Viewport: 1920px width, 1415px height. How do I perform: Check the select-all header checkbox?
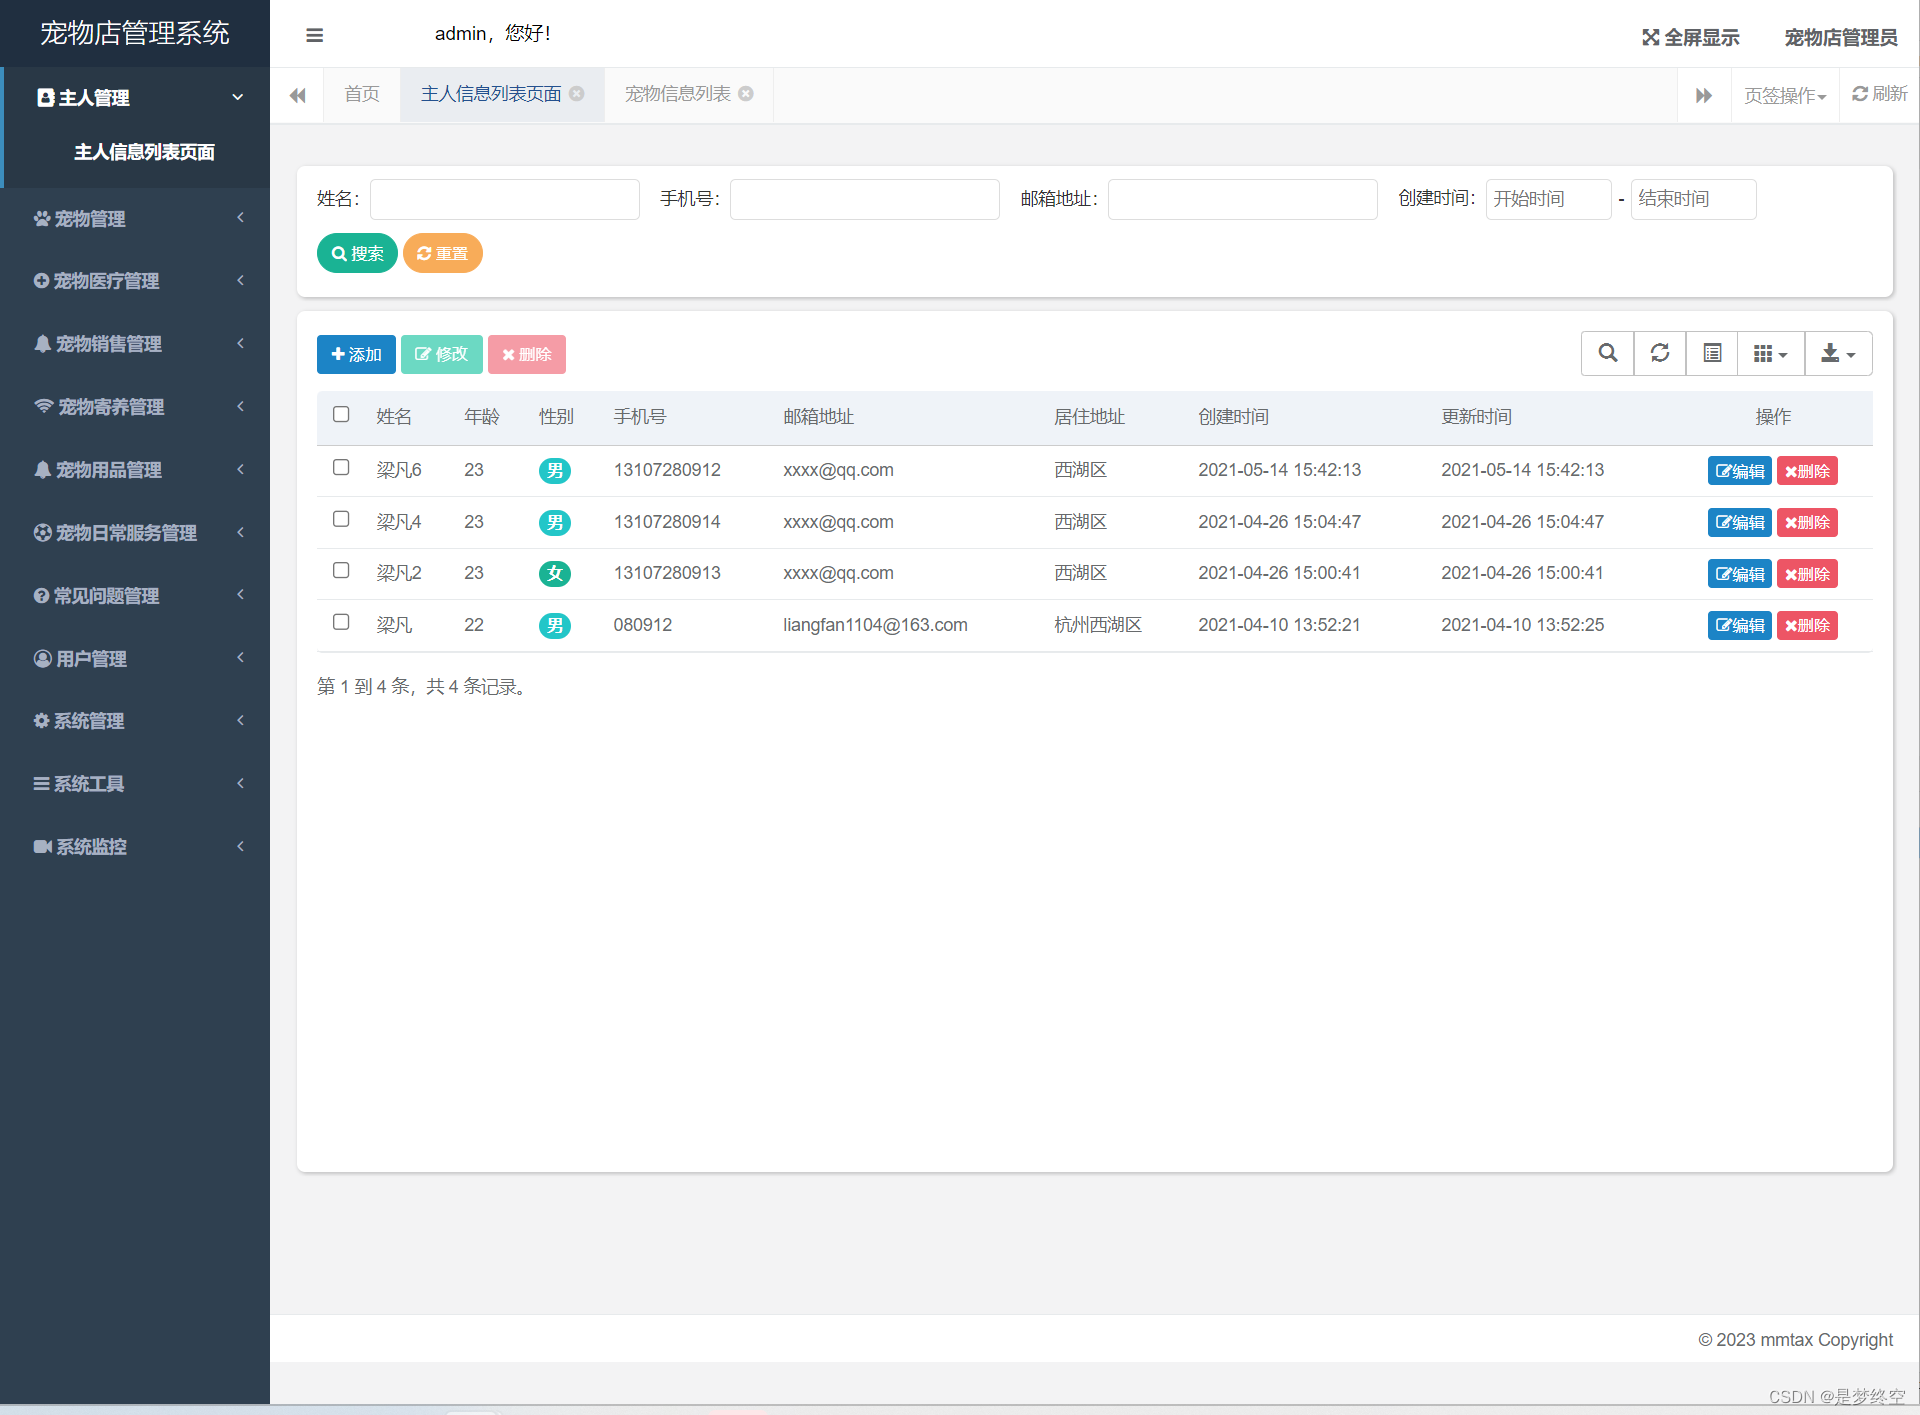(x=341, y=415)
